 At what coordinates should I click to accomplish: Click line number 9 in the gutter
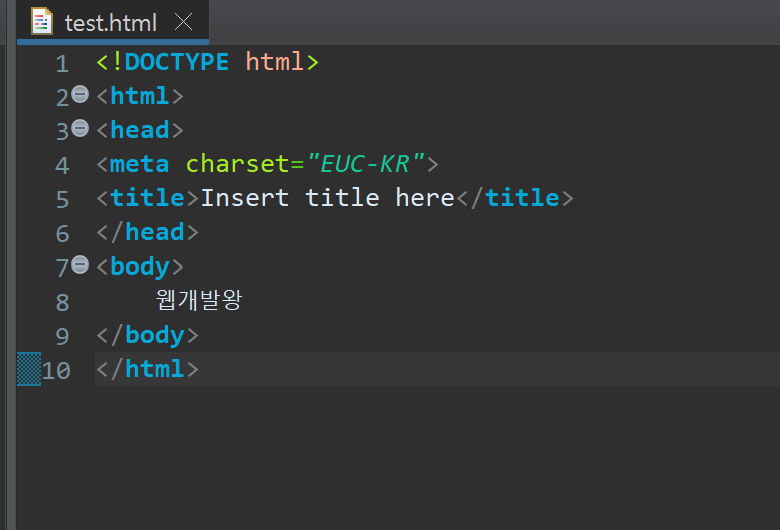tap(62, 336)
